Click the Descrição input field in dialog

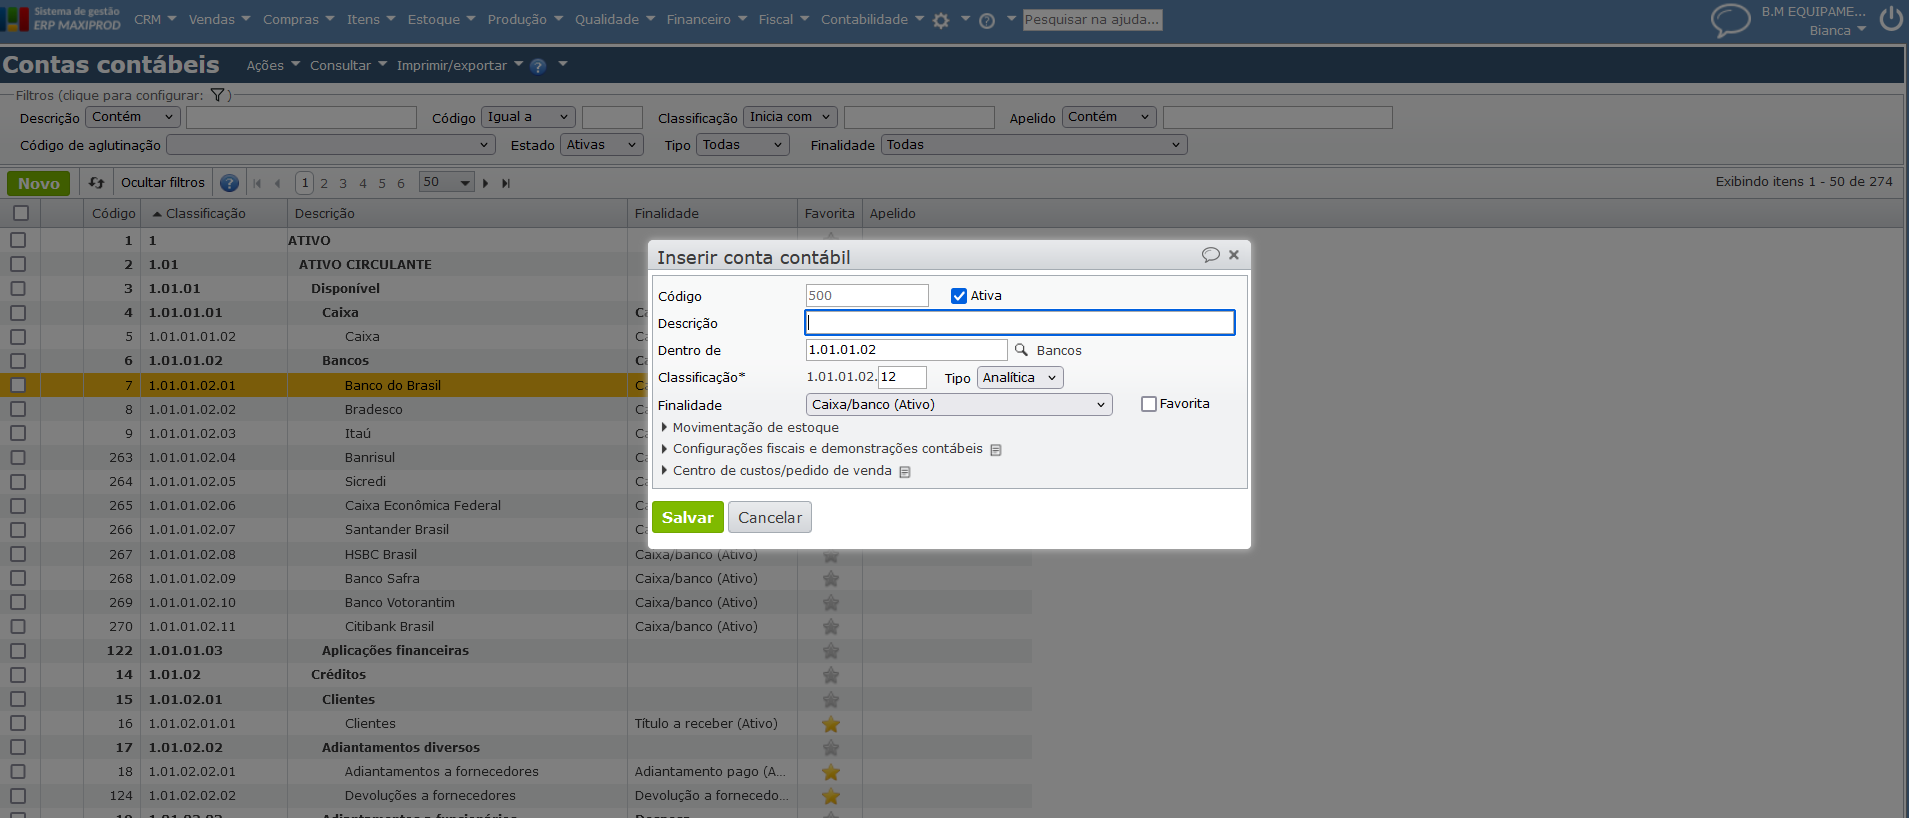click(1019, 323)
